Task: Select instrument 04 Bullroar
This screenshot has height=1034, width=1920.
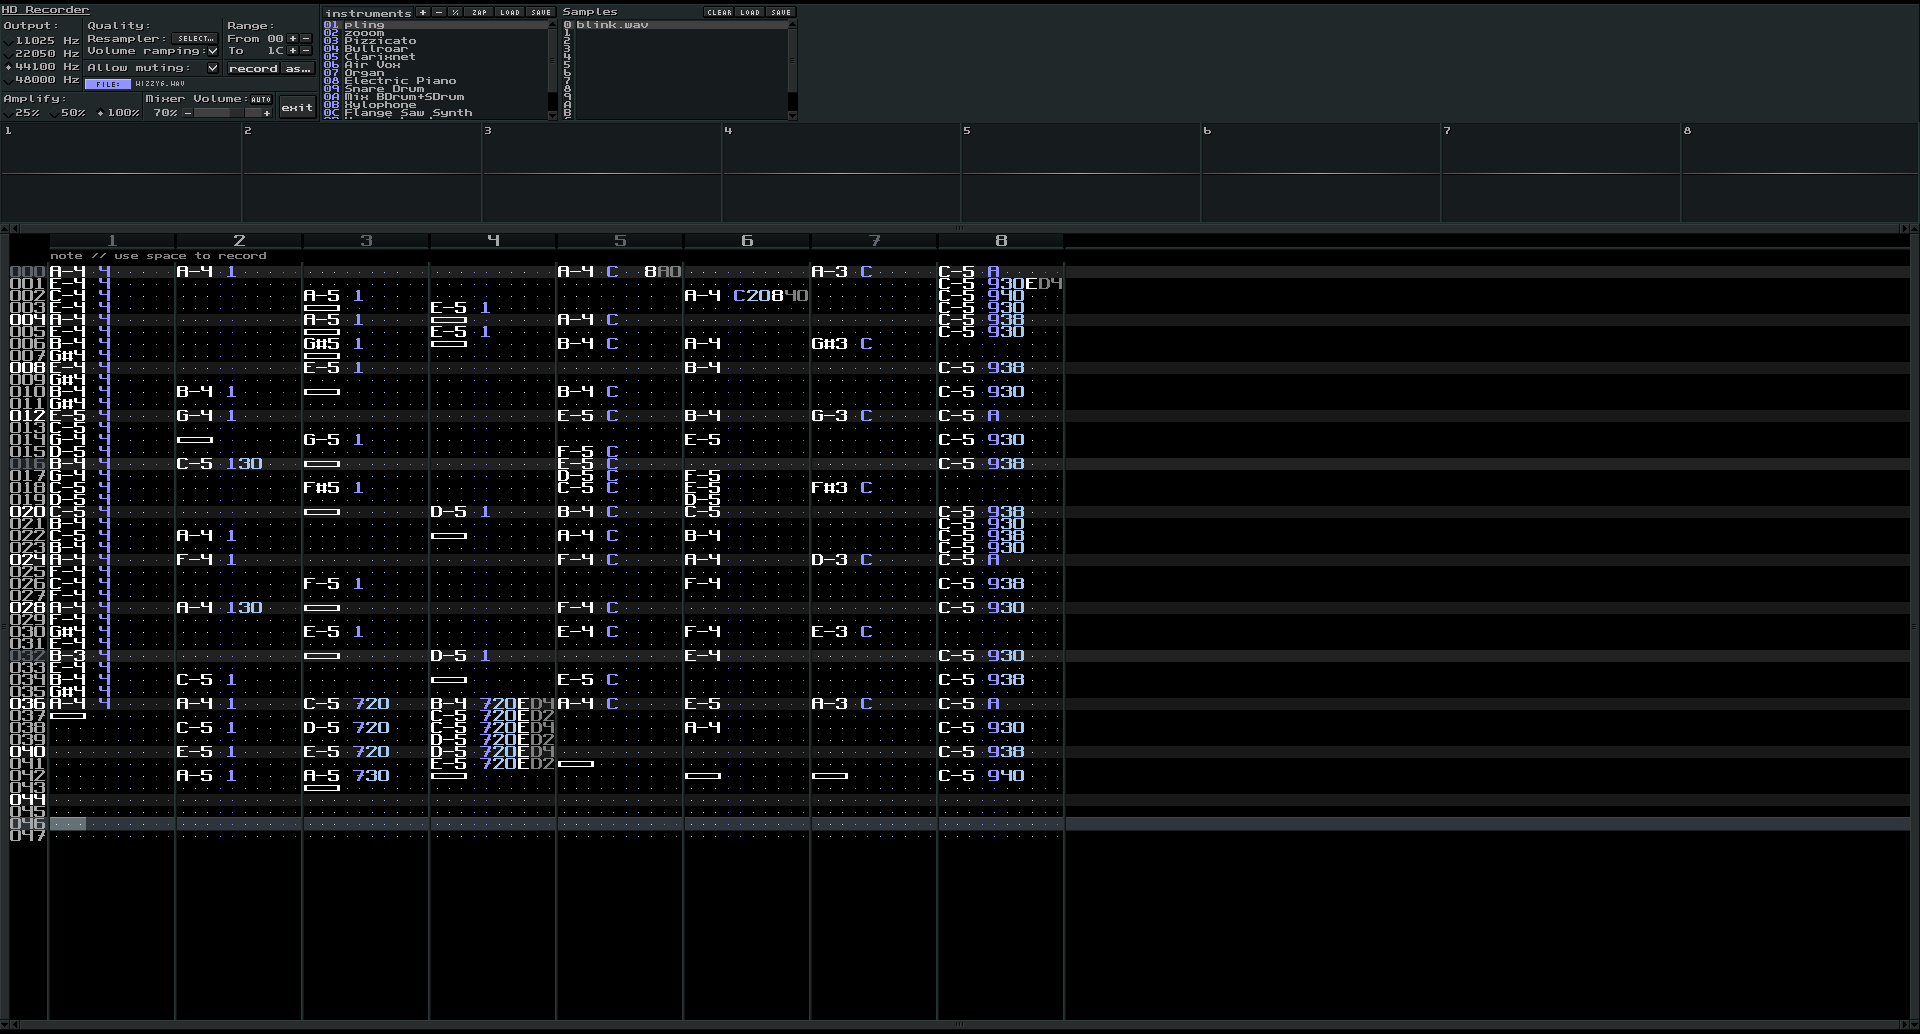Action: [435, 49]
